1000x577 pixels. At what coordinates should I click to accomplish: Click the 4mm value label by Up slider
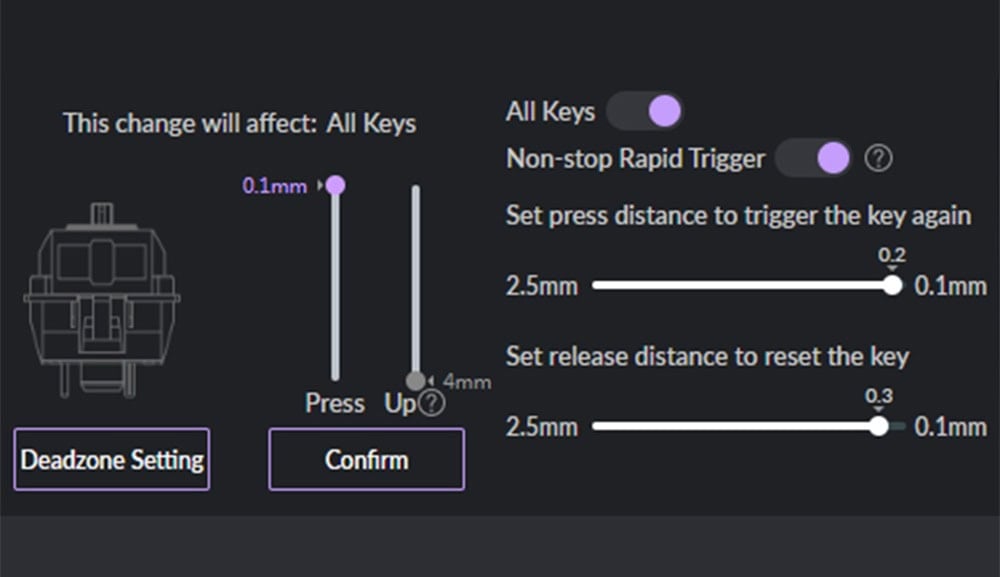point(467,382)
